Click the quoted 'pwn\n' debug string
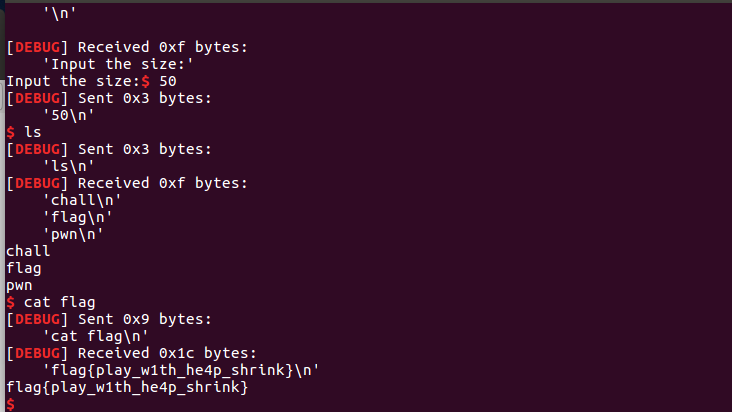The image size is (732, 412). 73,234
